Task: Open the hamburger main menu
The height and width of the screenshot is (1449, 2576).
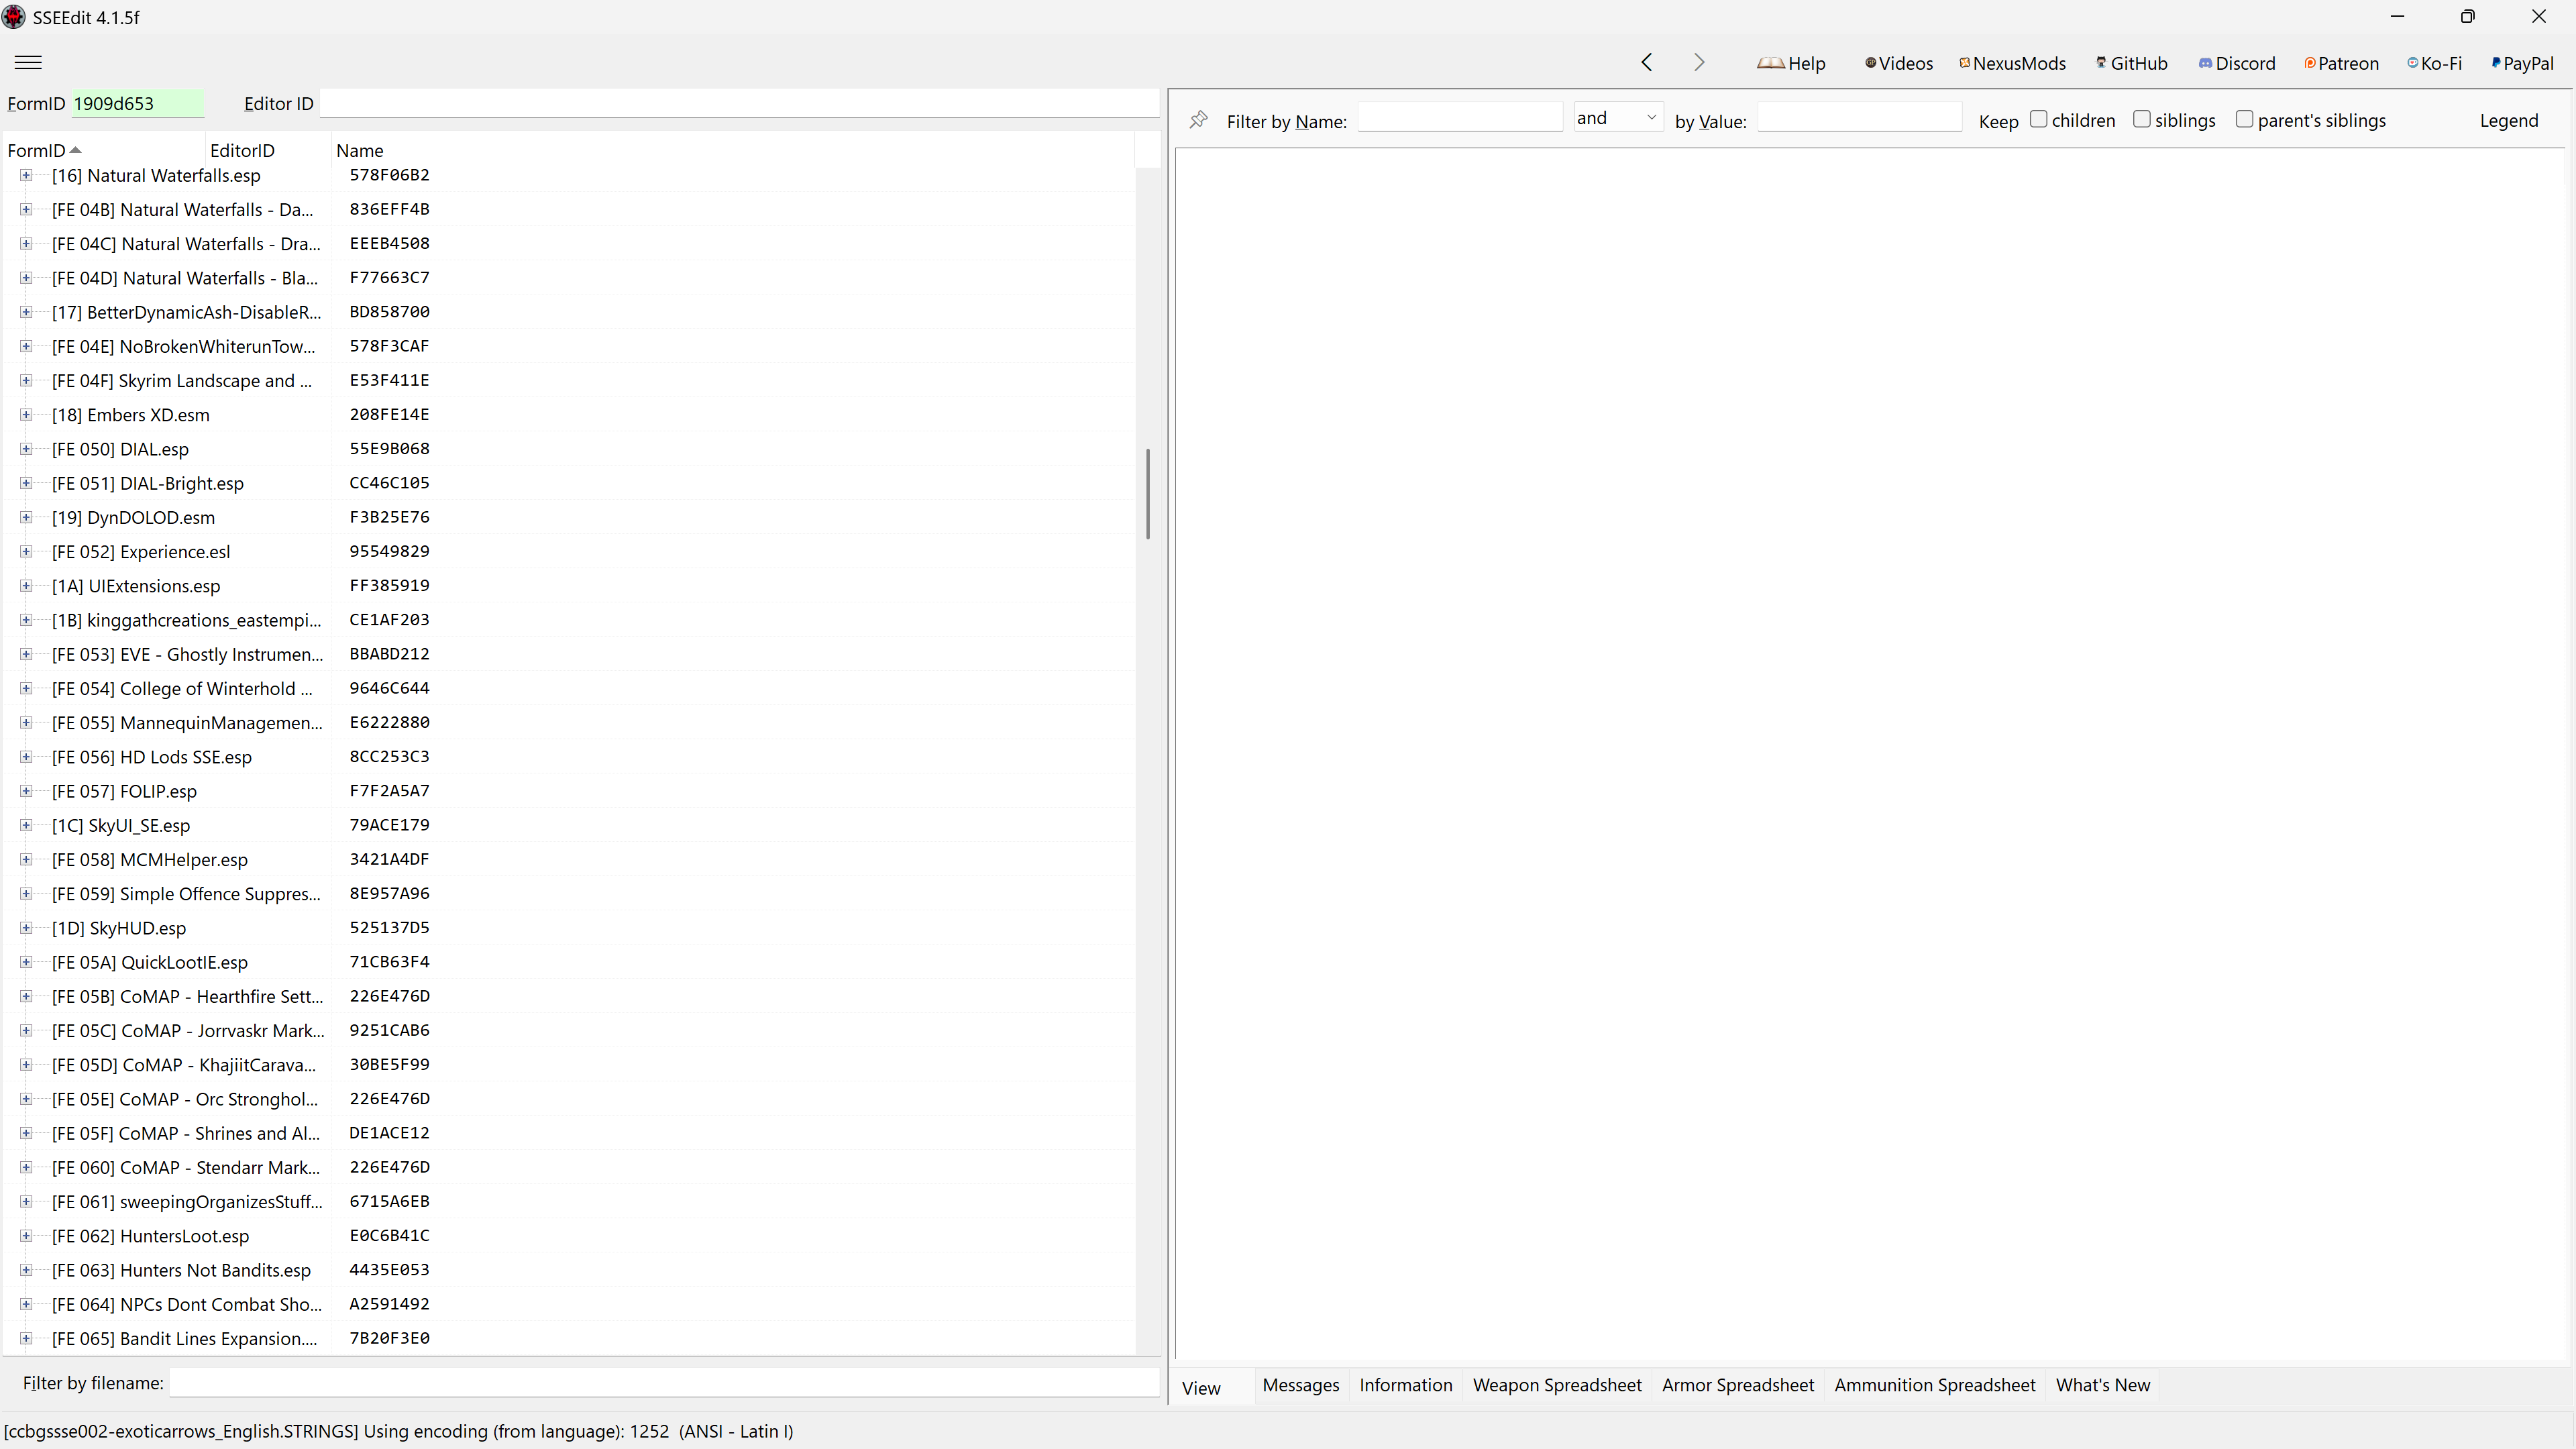Action: tap(28, 62)
